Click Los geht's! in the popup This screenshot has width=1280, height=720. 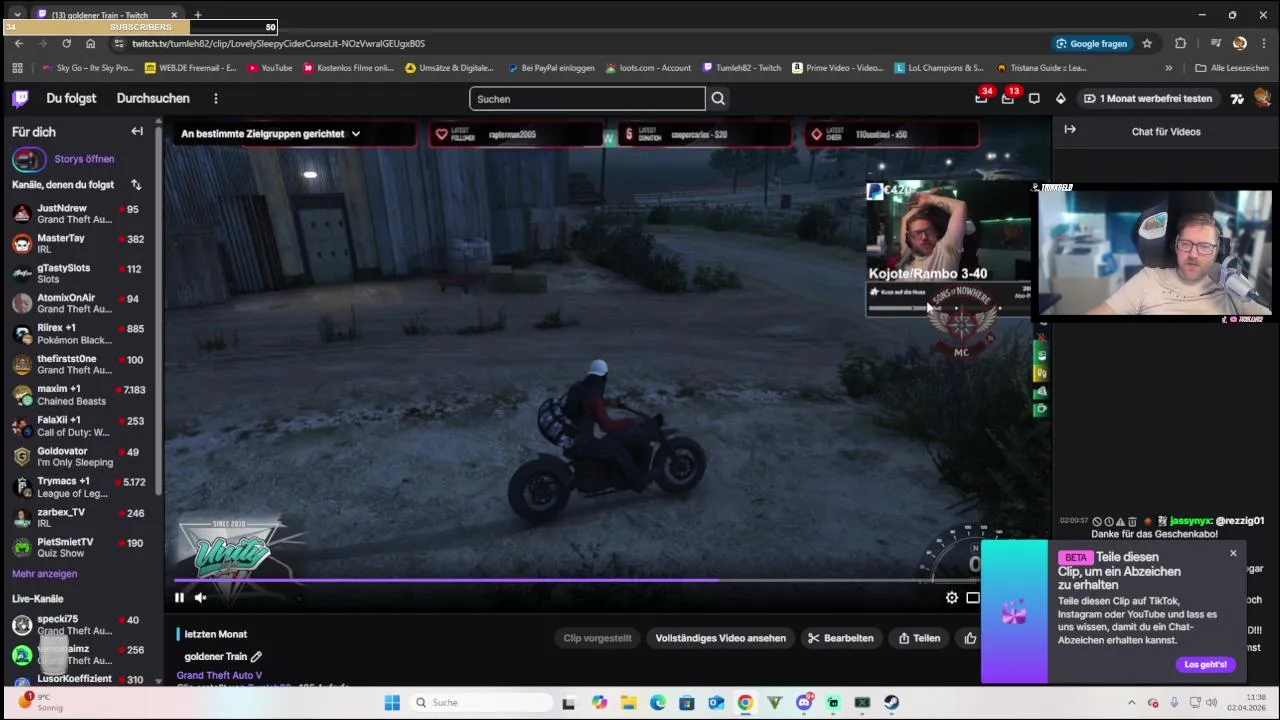coord(1205,664)
